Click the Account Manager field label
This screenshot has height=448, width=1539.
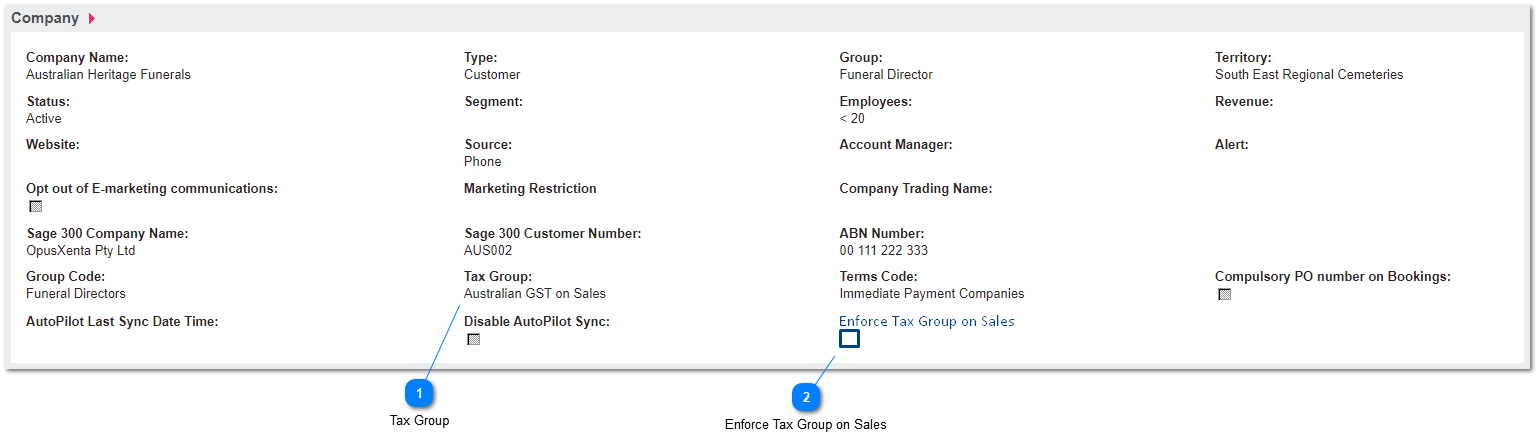coord(896,145)
